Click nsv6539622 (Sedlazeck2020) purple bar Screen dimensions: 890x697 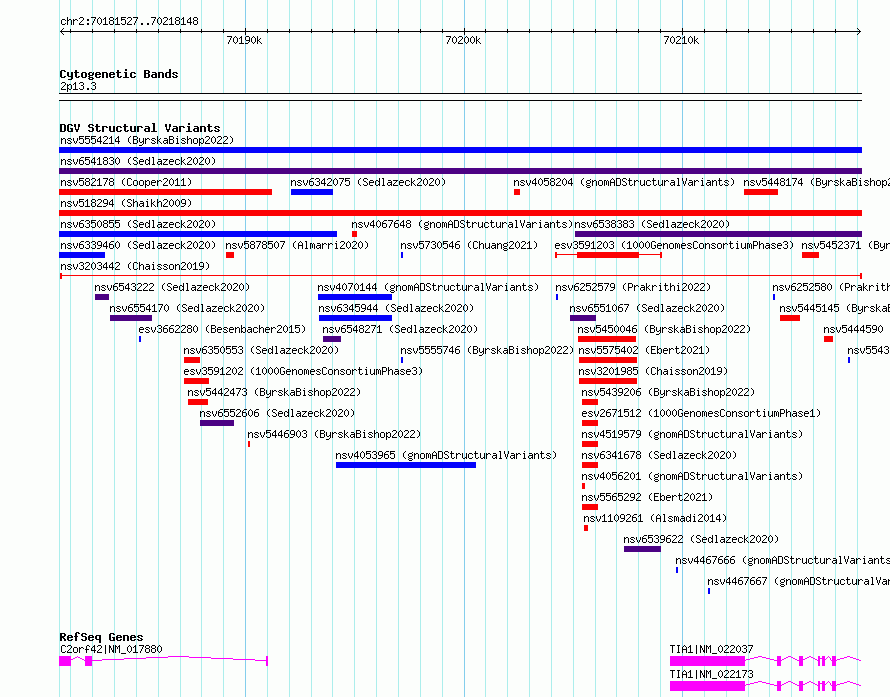click(x=642, y=549)
